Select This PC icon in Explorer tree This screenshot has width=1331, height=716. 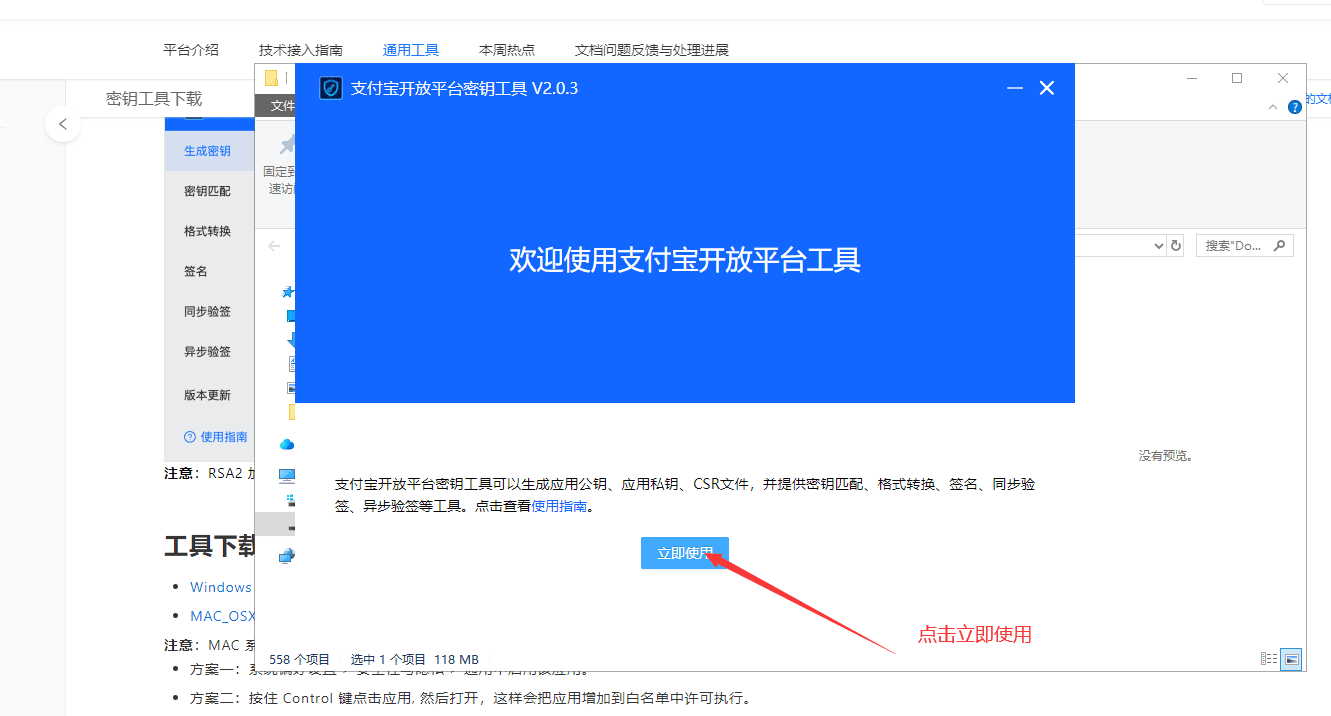tap(287, 475)
